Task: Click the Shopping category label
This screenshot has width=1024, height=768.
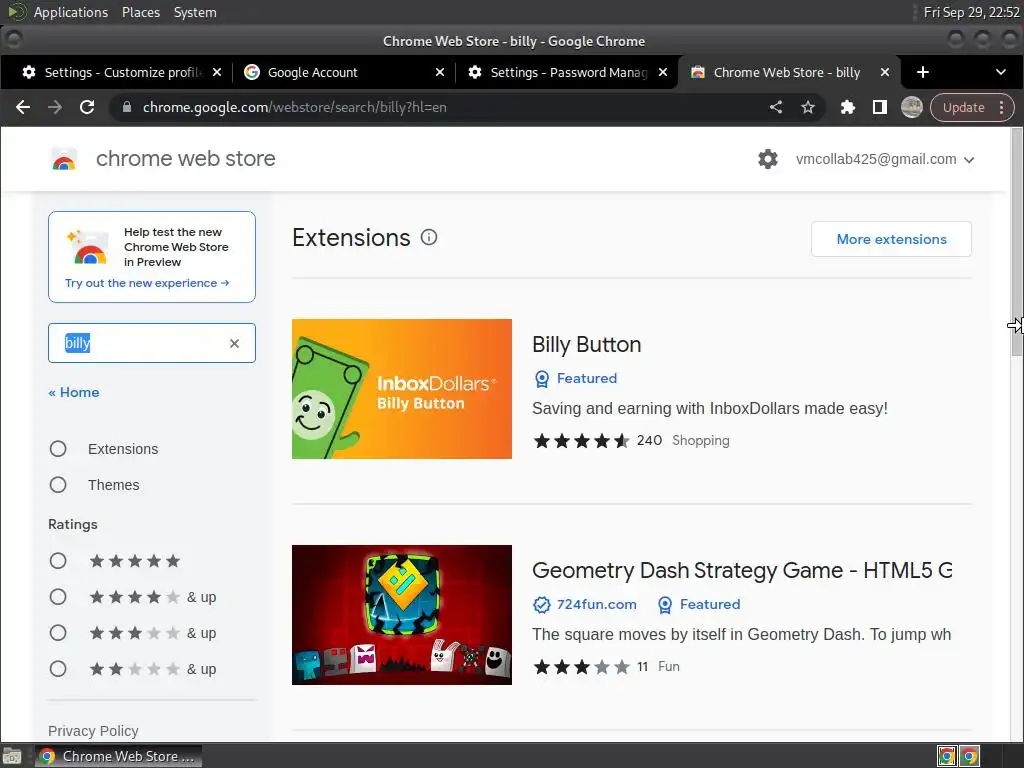Action: pyautogui.click(x=701, y=440)
